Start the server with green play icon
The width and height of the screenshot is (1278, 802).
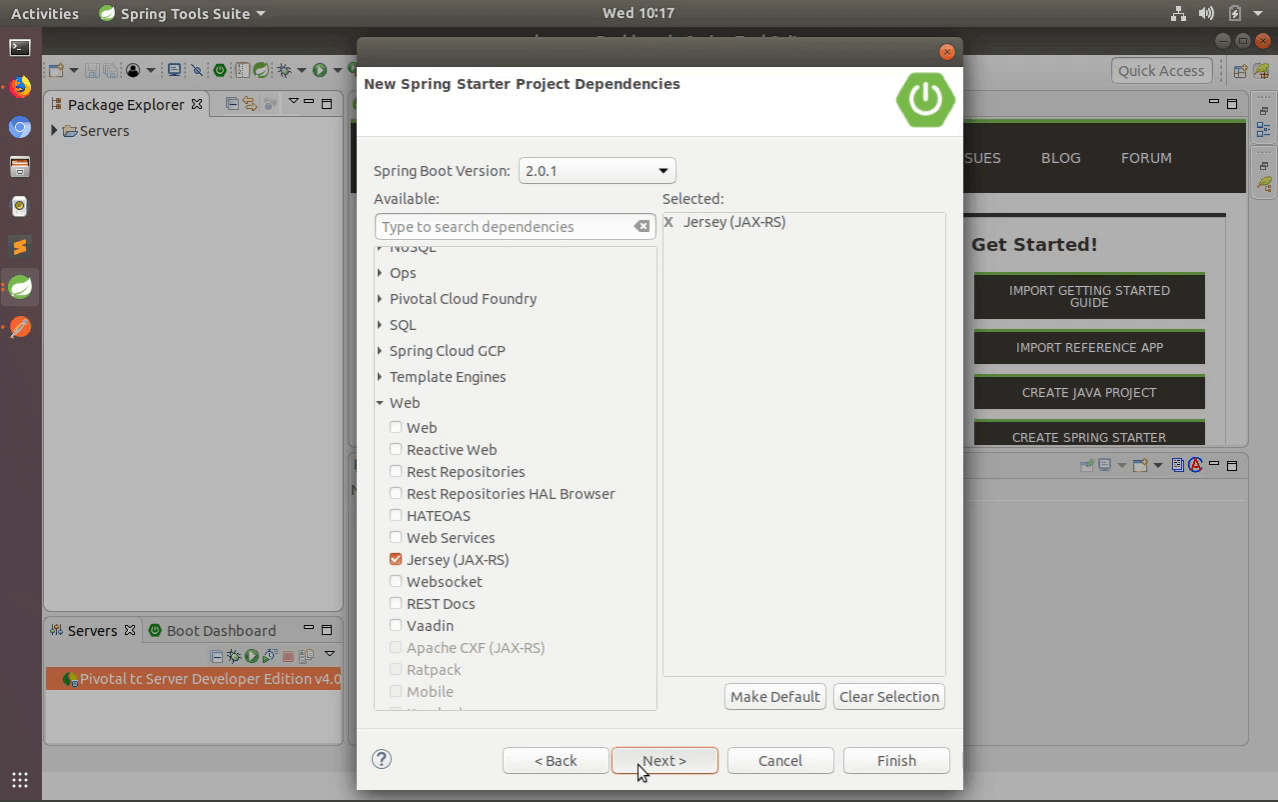pyautogui.click(x=252, y=656)
